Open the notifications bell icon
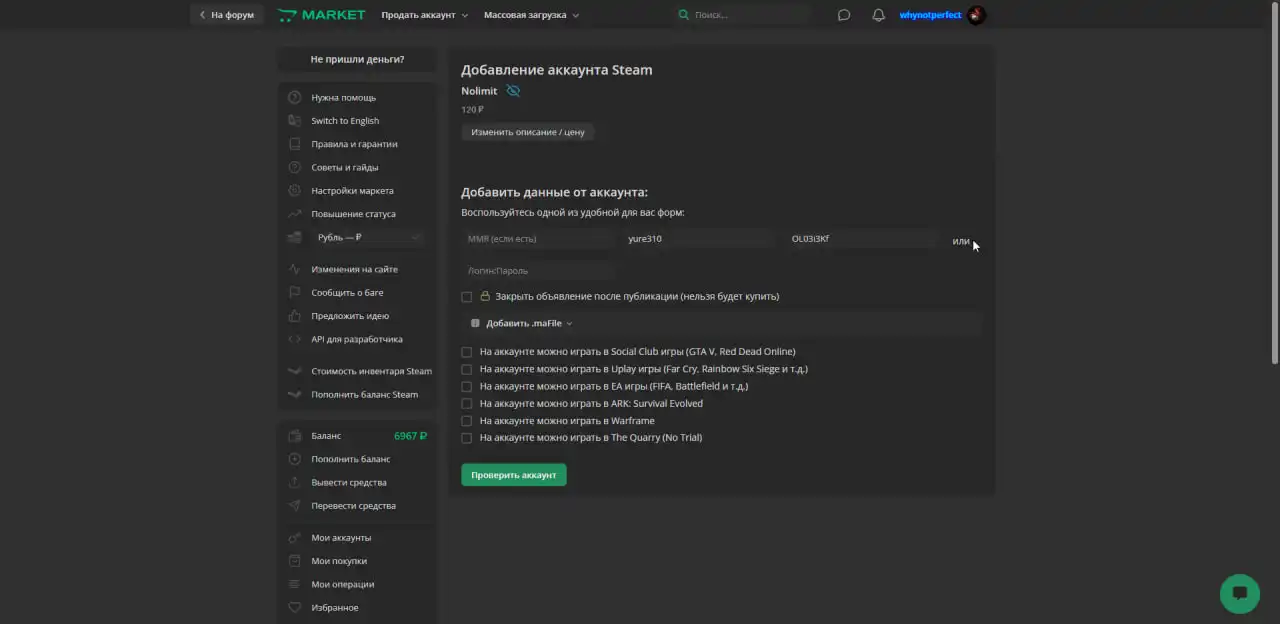1280x624 pixels. [878, 15]
